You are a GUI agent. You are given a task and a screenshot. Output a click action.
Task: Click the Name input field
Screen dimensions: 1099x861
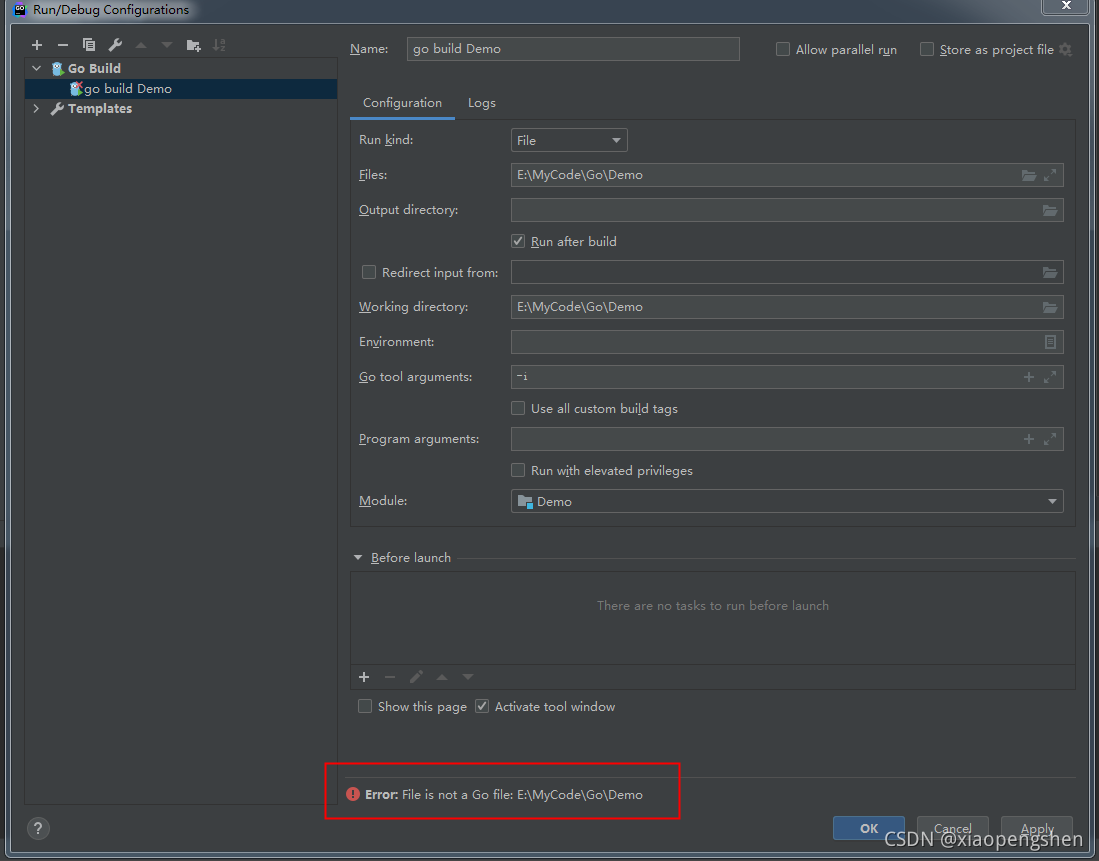tap(573, 49)
